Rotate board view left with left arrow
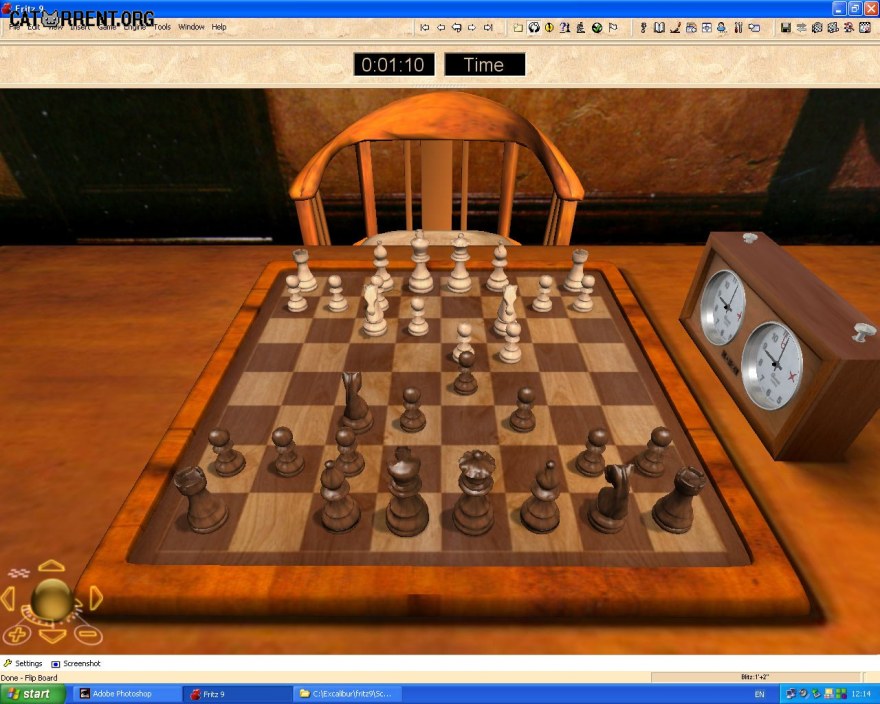This screenshot has height=704, width=880. click(x=7, y=598)
